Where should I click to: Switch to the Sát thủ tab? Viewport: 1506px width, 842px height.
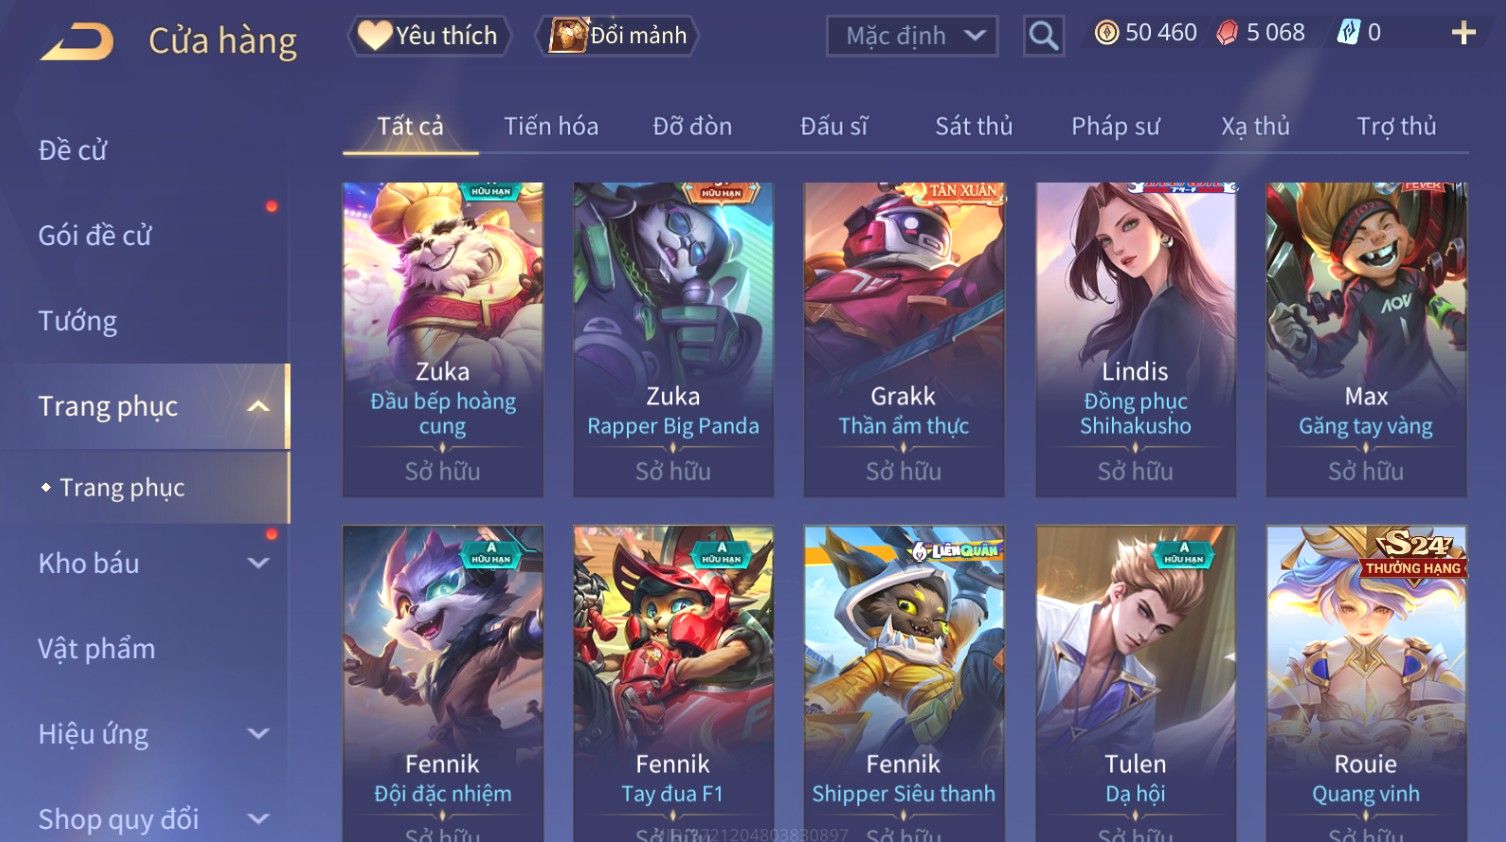[x=974, y=126]
